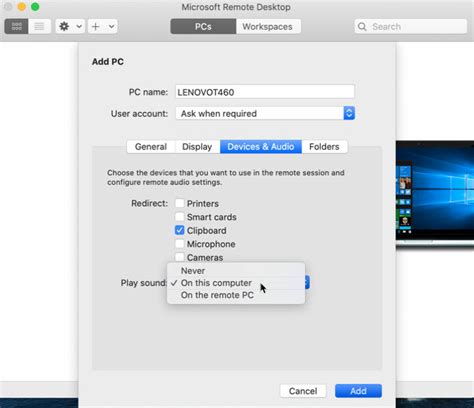Enable Smart cards redirection checkbox
474x408 pixels.
point(180,217)
